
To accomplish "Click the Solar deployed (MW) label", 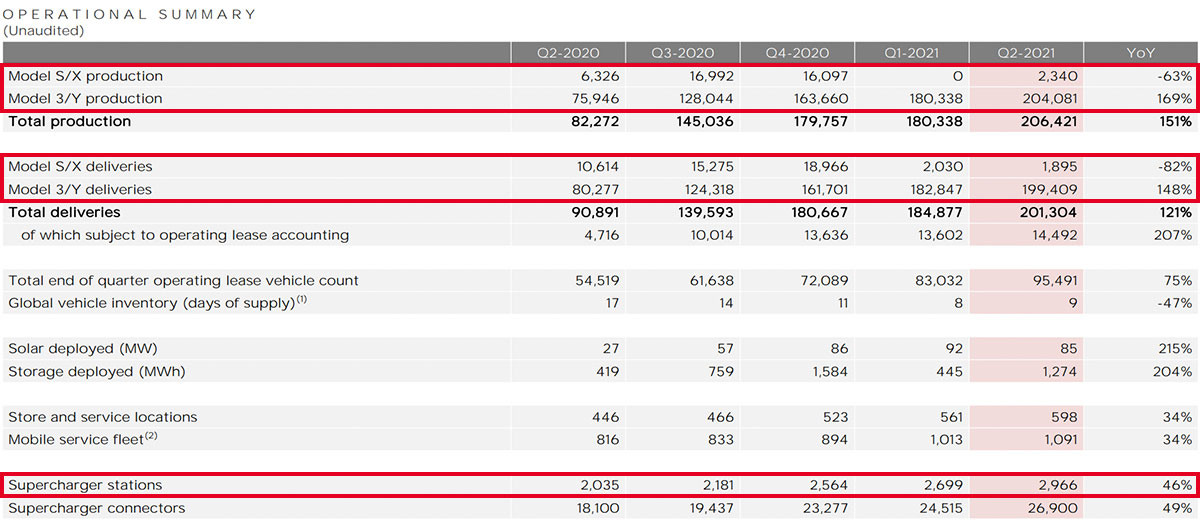I will (x=83, y=349).
